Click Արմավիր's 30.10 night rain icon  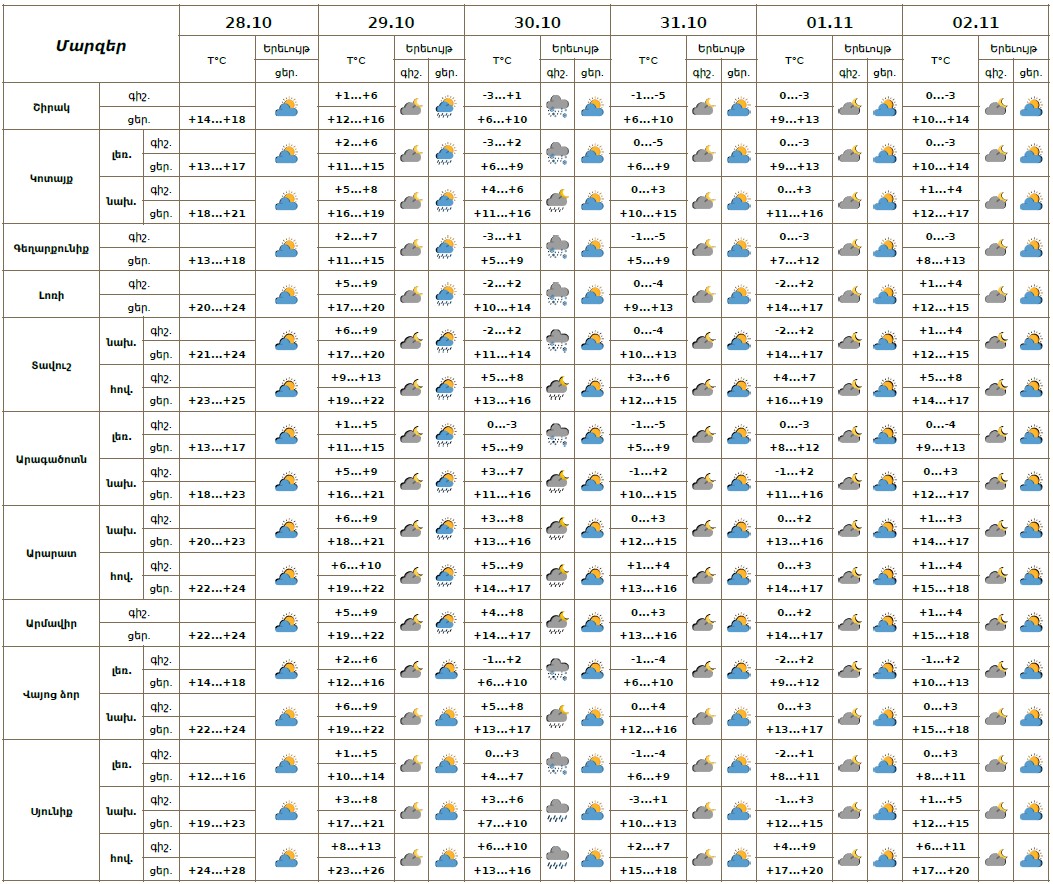(x=557, y=623)
